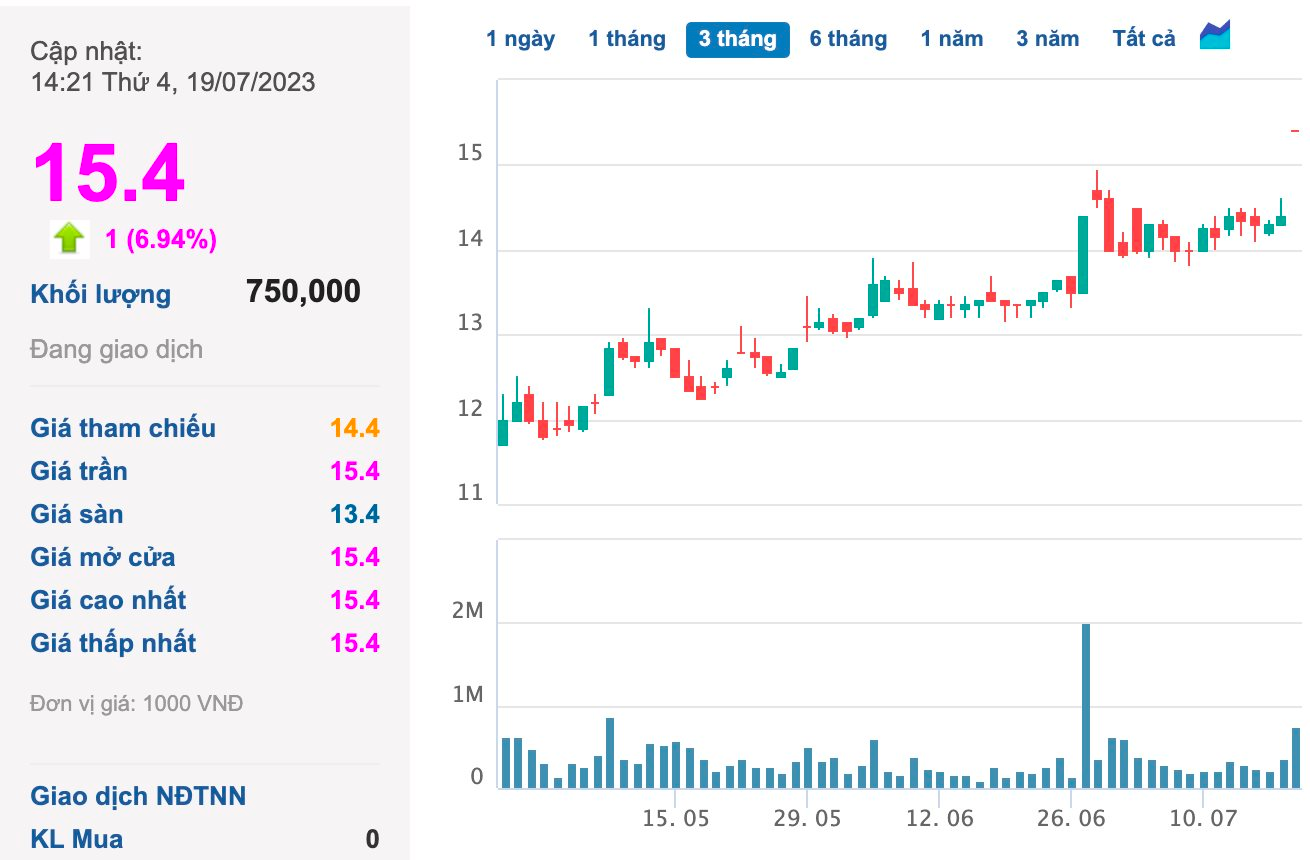Click the '1 (6.94%)' price change value

(x=161, y=239)
